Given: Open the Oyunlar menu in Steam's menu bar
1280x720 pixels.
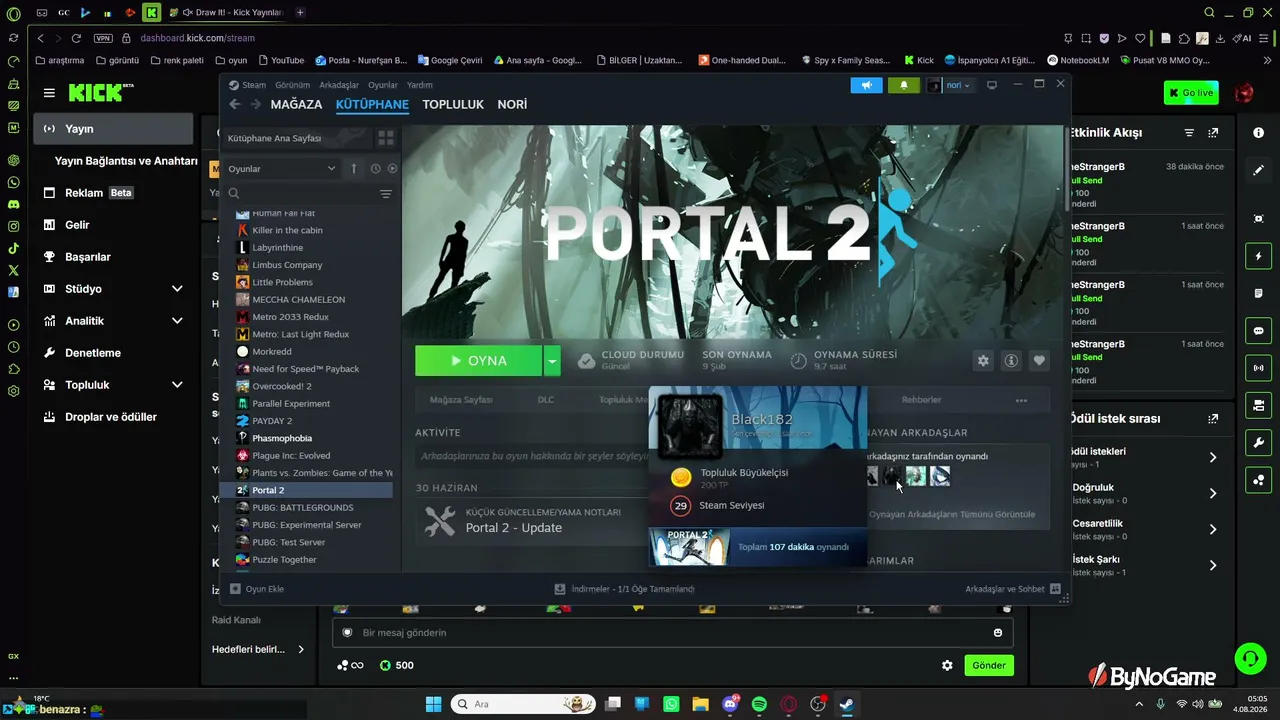Looking at the screenshot, I should [383, 85].
